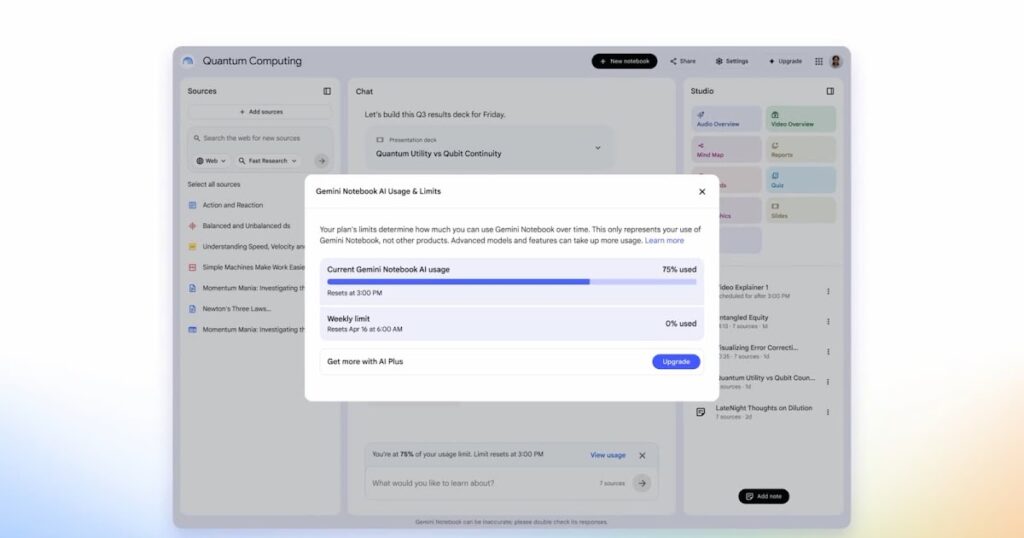The width and height of the screenshot is (1024, 538).
Task: Click the chat send arrow button
Action: [642, 483]
